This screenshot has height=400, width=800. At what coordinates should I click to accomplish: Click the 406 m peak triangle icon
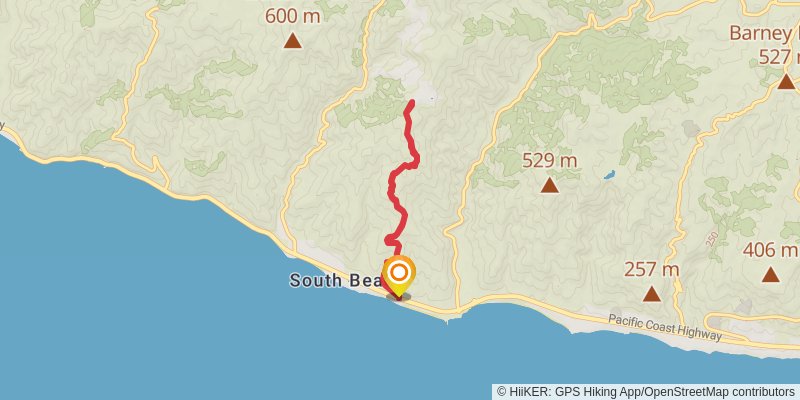tap(770, 274)
